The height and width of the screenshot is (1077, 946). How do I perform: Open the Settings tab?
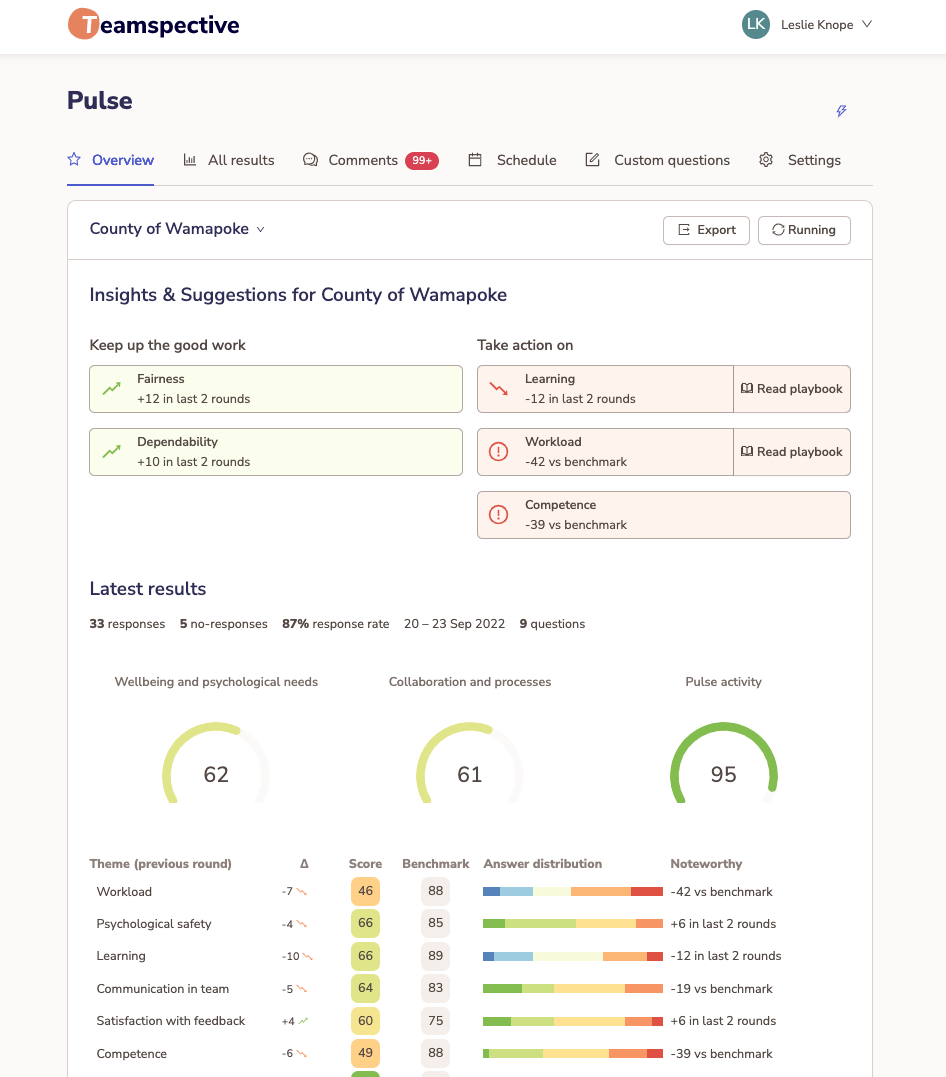point(800,160)
